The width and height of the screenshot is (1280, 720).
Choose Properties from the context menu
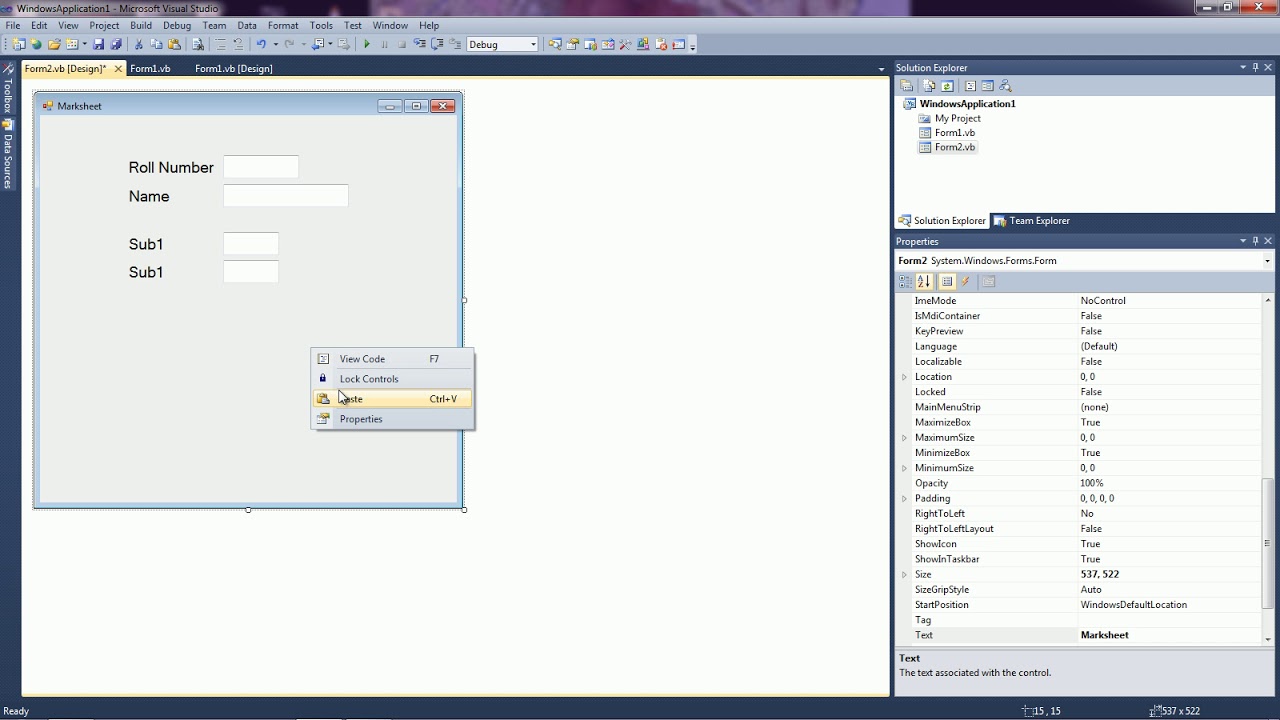pyautogui.click(x=392, y=419)
